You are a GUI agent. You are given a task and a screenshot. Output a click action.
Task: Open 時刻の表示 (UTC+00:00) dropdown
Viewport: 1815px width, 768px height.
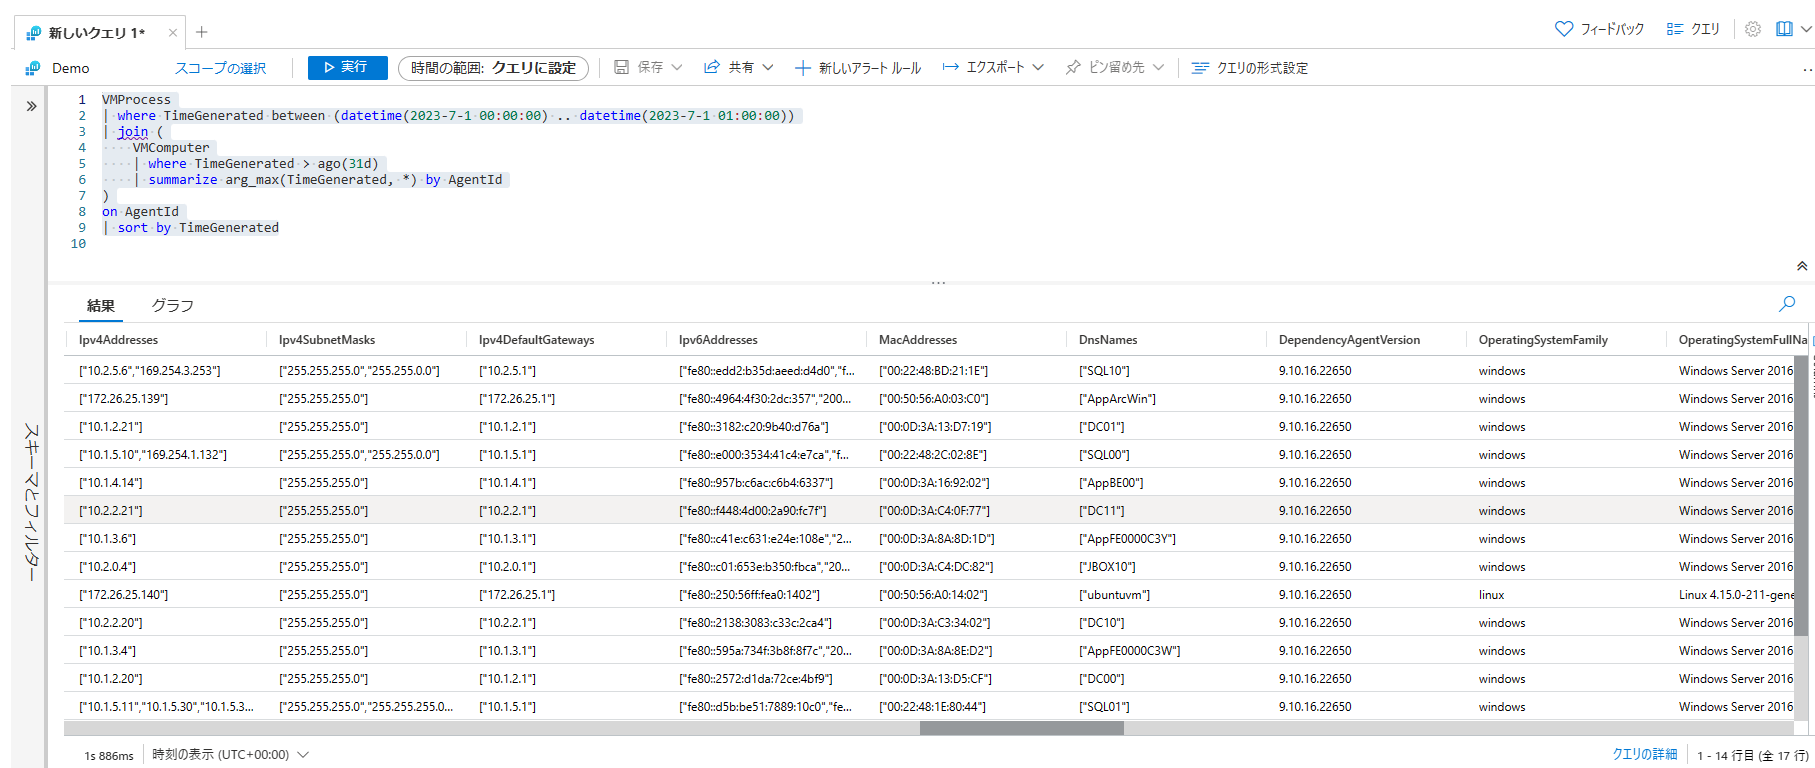point(231,755)
